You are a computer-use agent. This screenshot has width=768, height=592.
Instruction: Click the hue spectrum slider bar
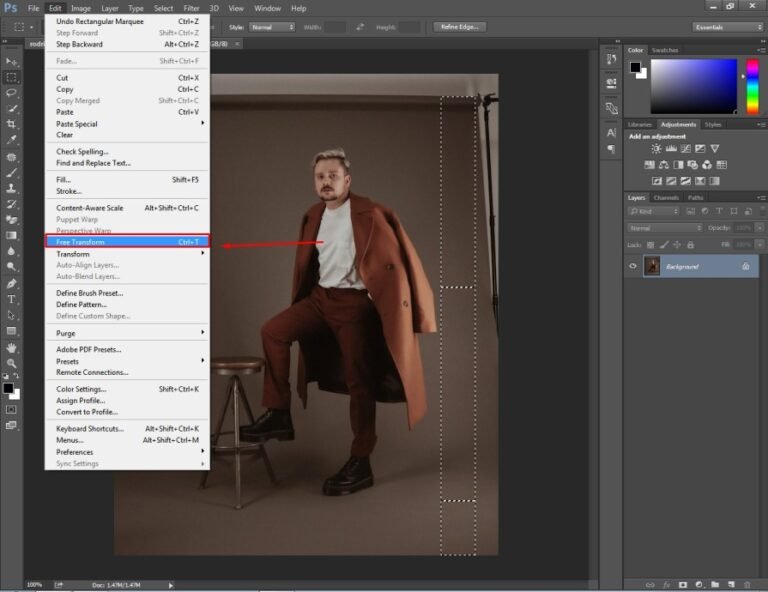(x=752, y=87)
